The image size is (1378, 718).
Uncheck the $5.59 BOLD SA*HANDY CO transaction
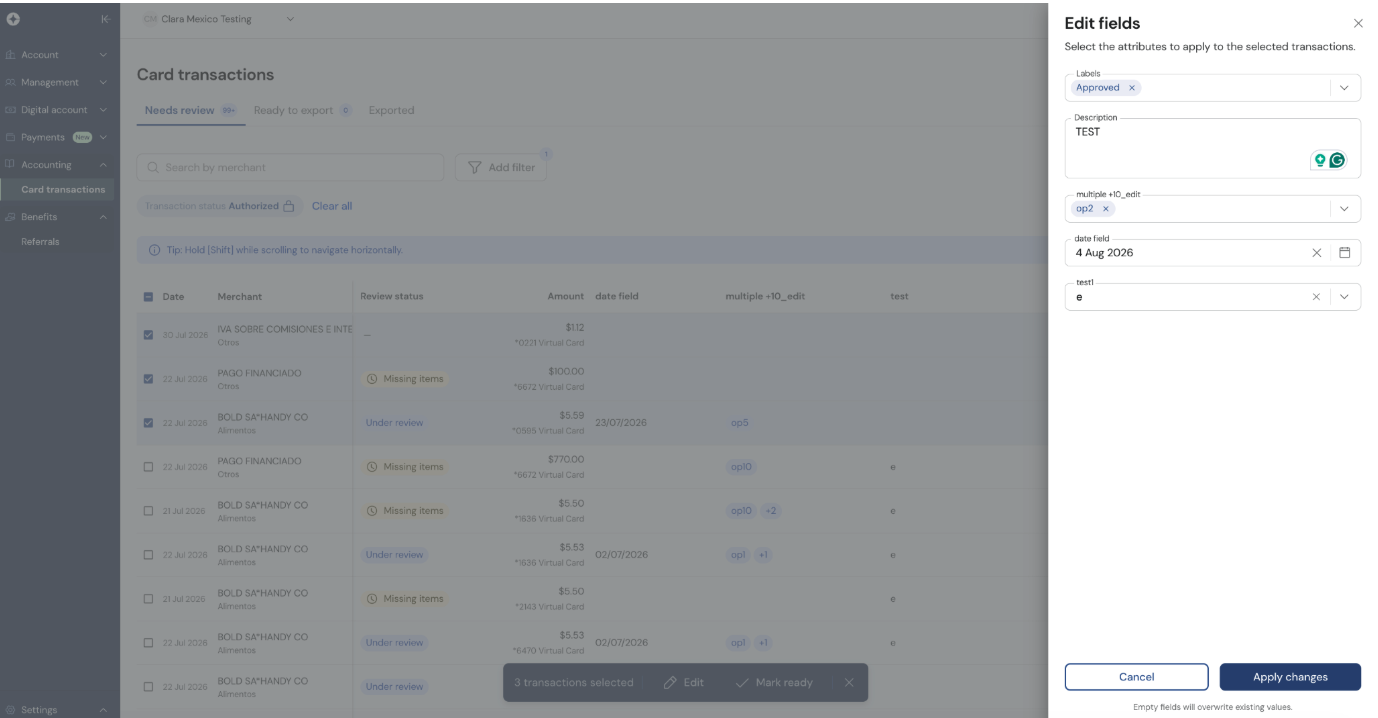tap(149, 423)
